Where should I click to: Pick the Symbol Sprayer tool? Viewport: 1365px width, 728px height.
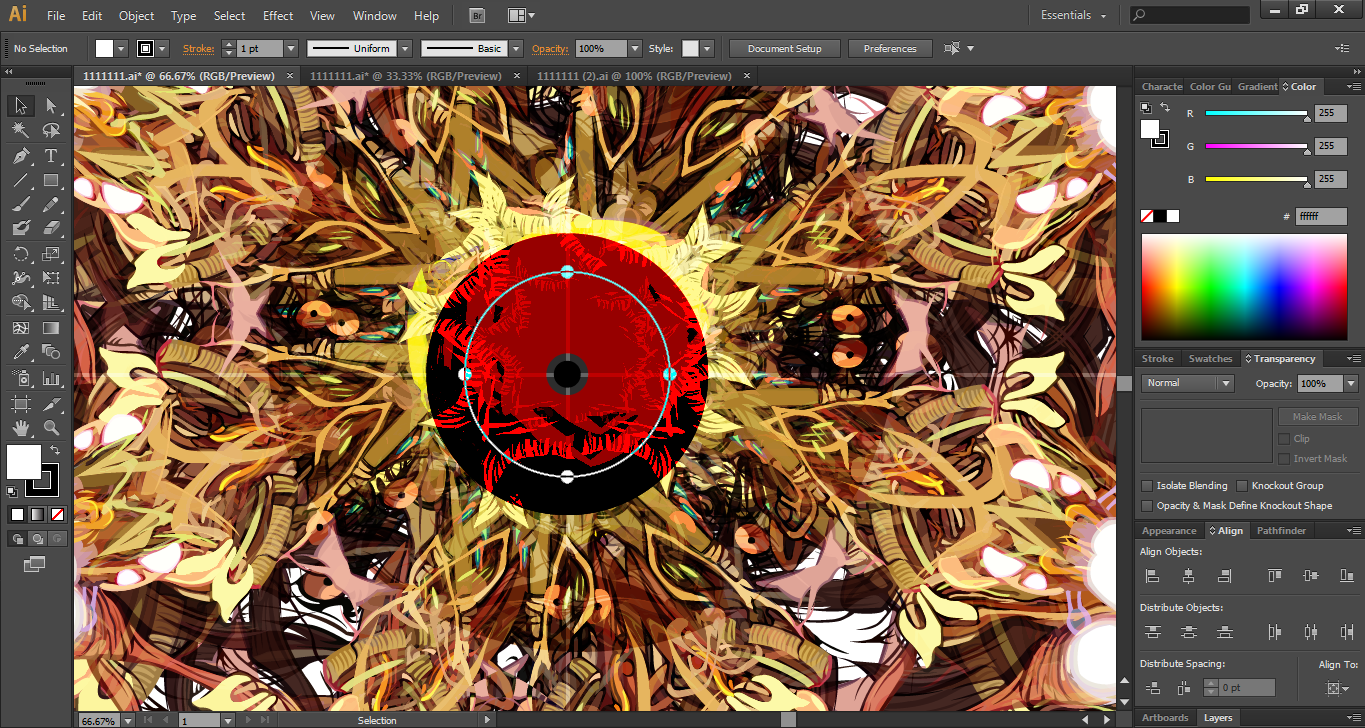[x=20, y=379]
